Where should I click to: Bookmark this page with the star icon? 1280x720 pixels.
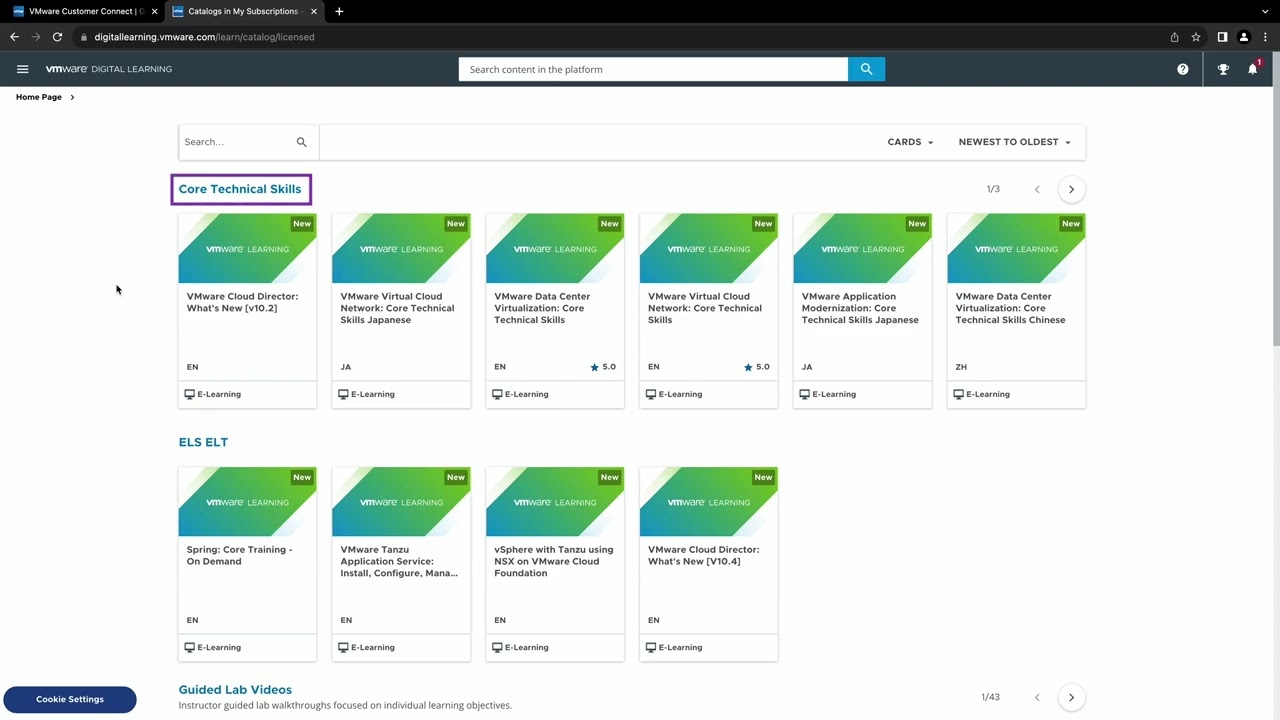[x=1196, y=37]
